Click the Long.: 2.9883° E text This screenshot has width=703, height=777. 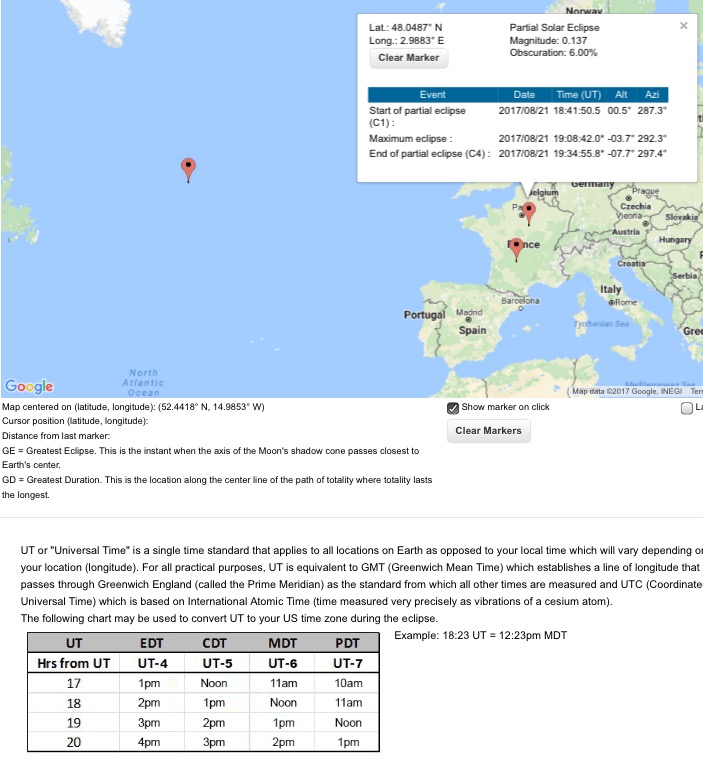pyautogui.click(x=407, y=41)
